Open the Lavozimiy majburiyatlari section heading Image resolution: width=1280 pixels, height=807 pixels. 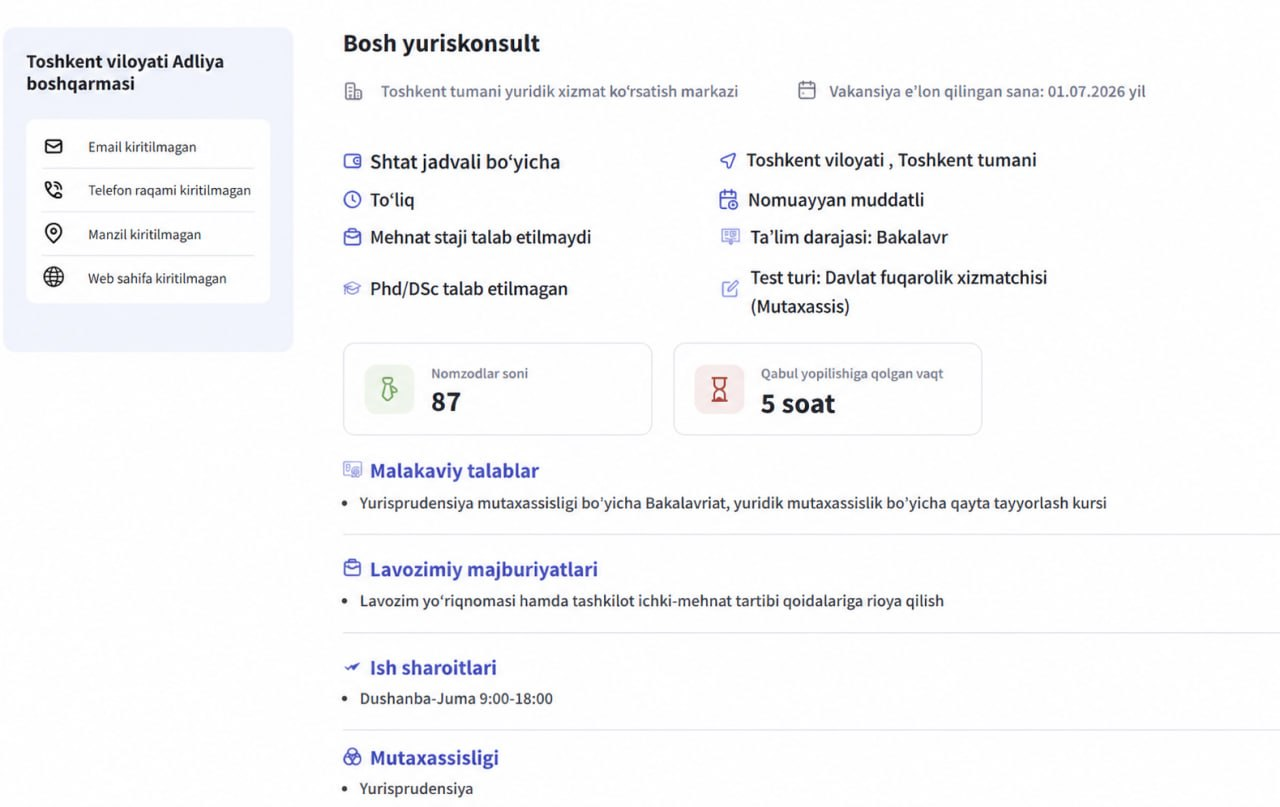pos(484,569)
